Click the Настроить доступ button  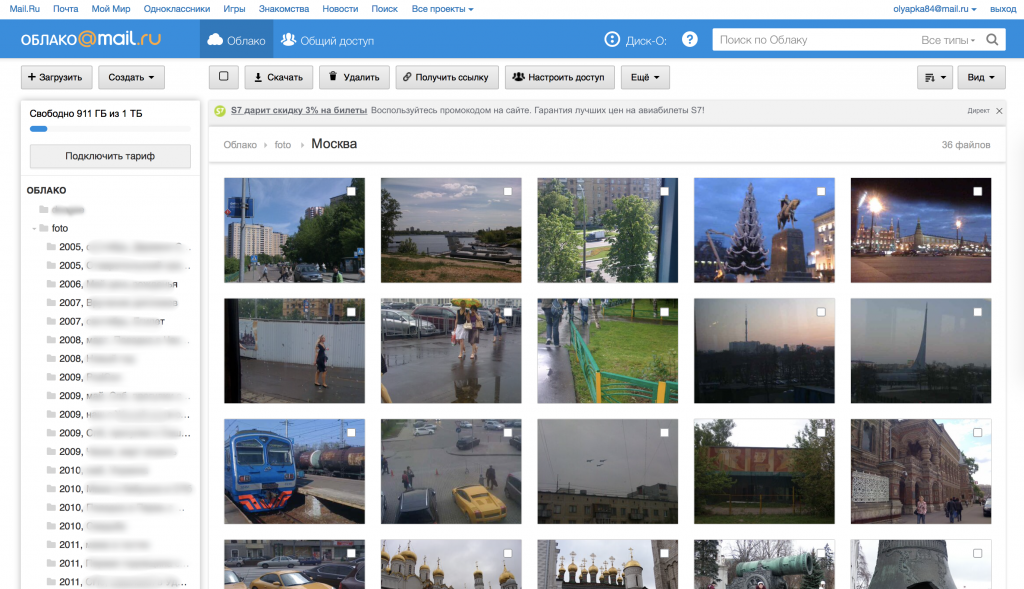point(560,77)
